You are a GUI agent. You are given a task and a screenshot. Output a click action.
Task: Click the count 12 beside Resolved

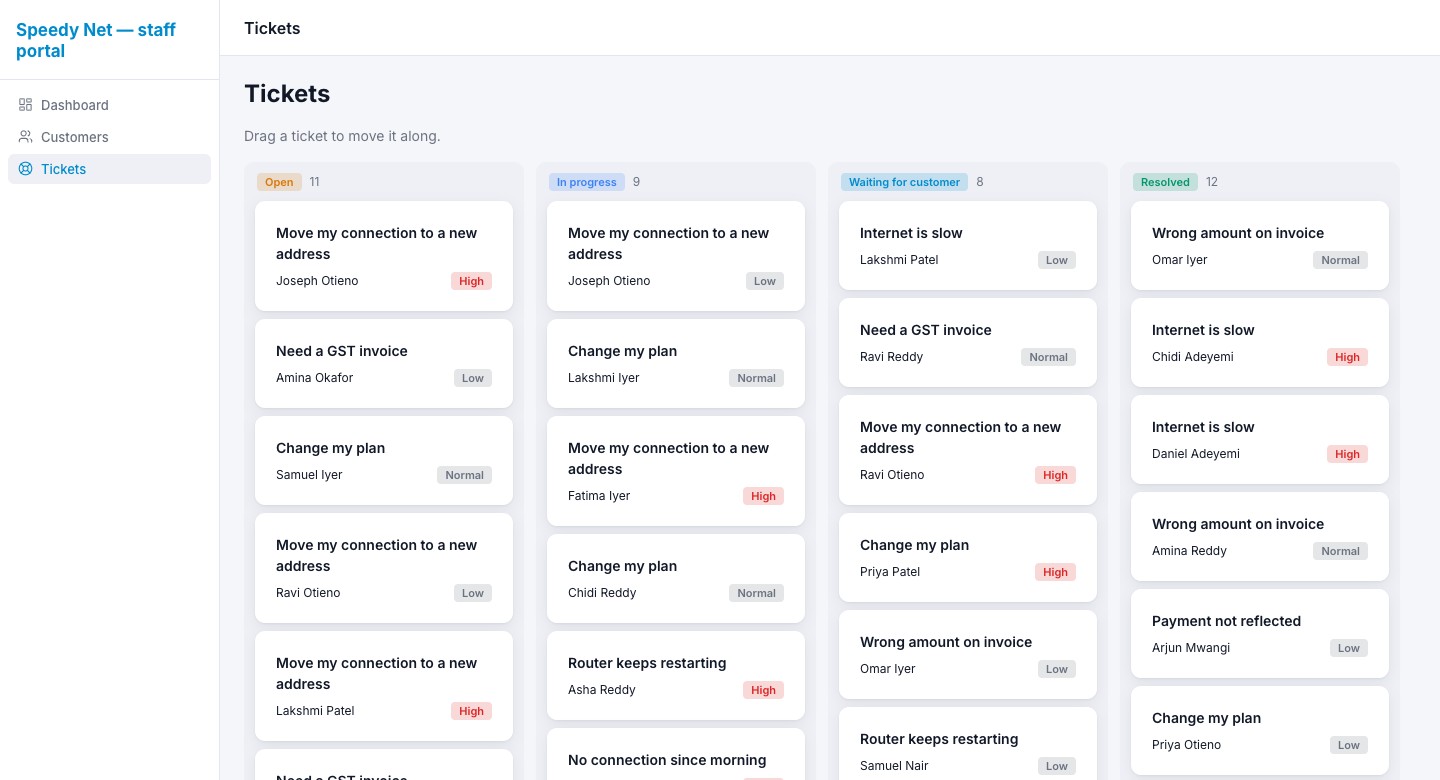pos(1212,182)
